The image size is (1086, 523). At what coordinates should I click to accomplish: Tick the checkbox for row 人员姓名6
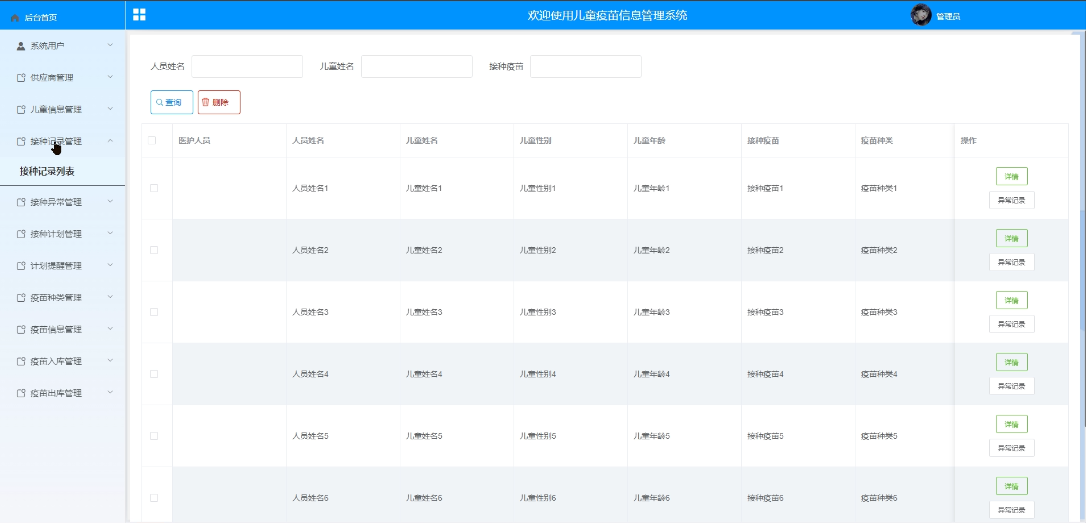point(154,498)
